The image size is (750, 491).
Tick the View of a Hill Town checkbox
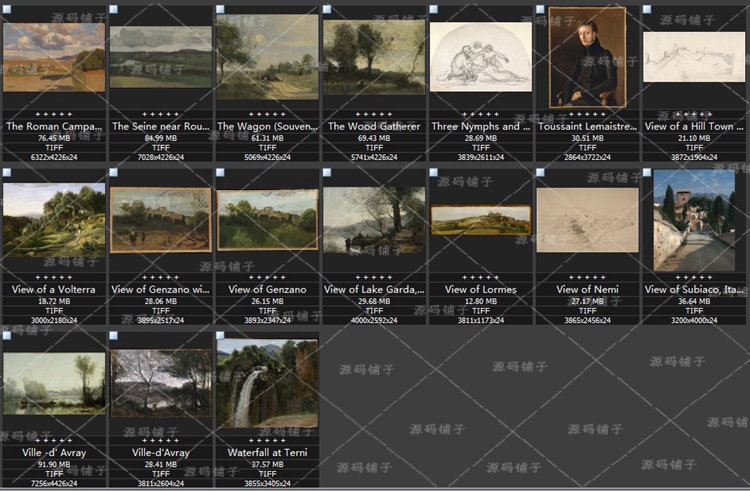click(x=647, y=9)
